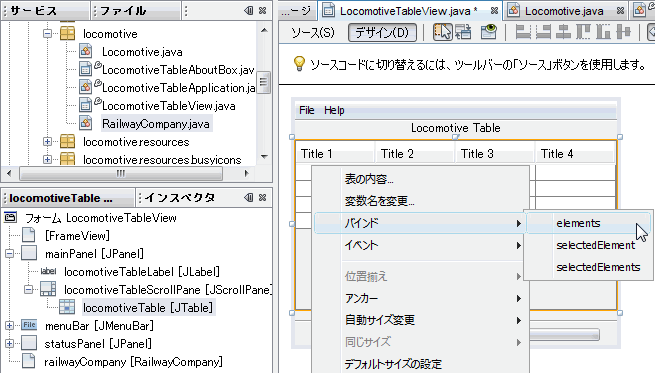
Task: Click the center horizontally toolbar icon
Action: tap(563, 32)
